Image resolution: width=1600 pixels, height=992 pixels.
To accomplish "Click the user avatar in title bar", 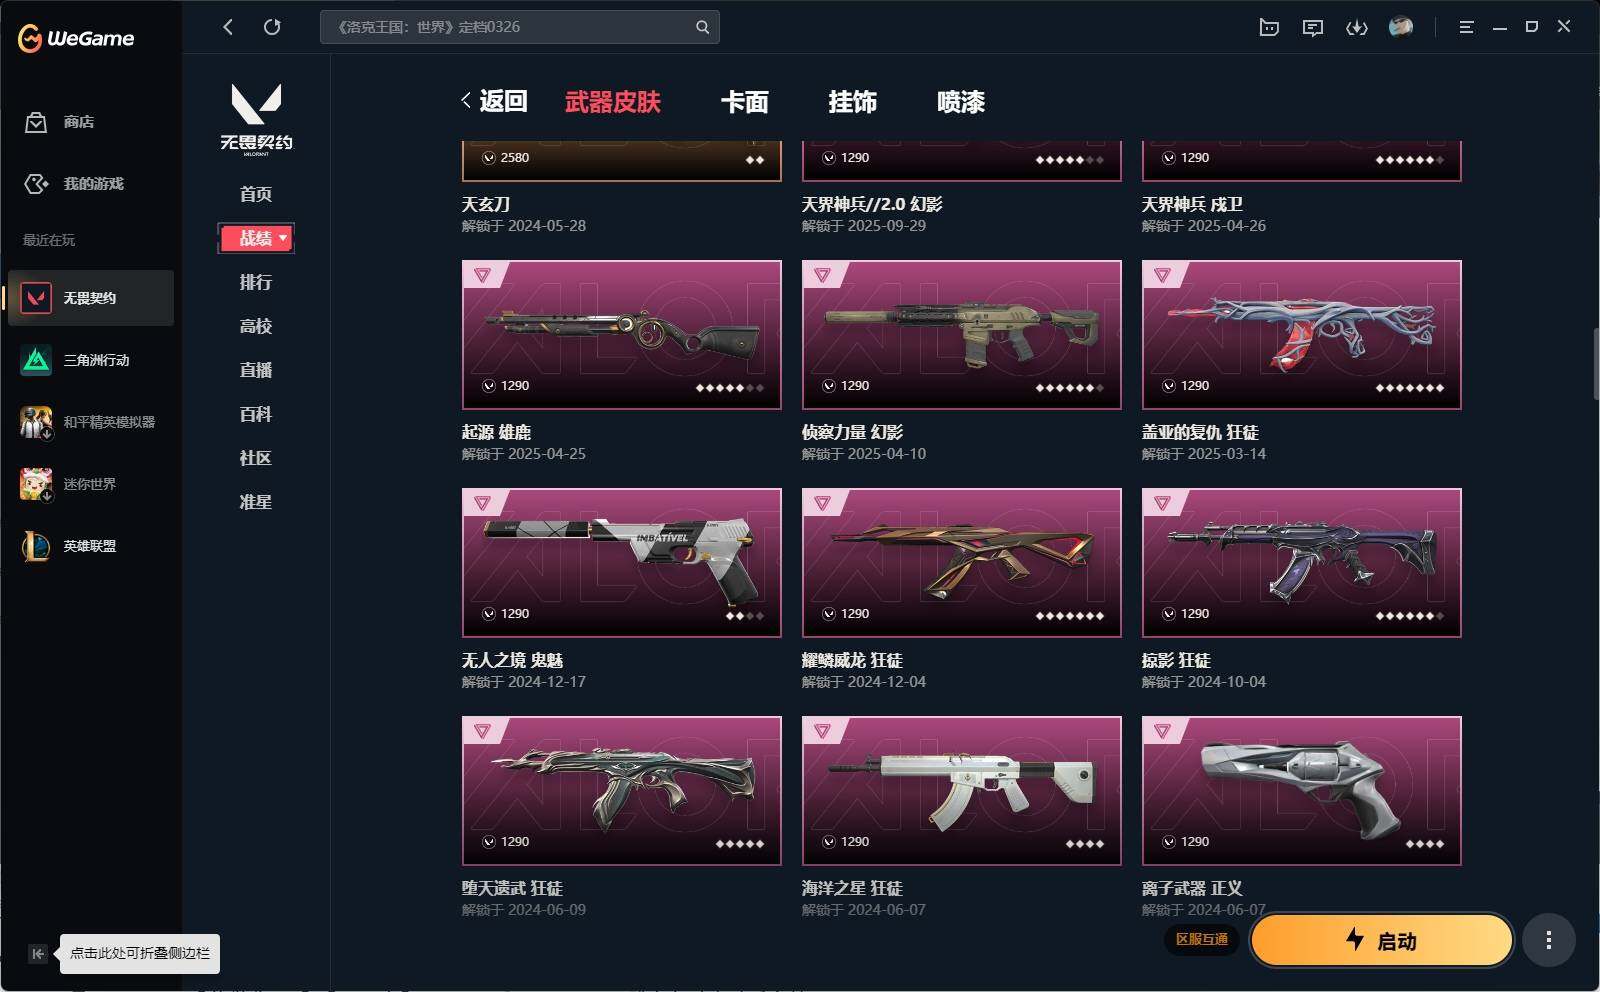I will click(x=1401, y=27).
